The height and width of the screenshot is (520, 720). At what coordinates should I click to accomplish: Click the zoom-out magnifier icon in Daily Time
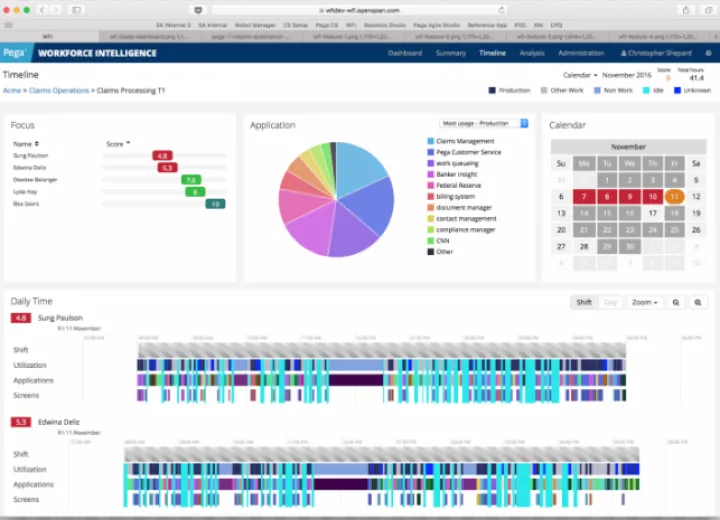point(697,302)
